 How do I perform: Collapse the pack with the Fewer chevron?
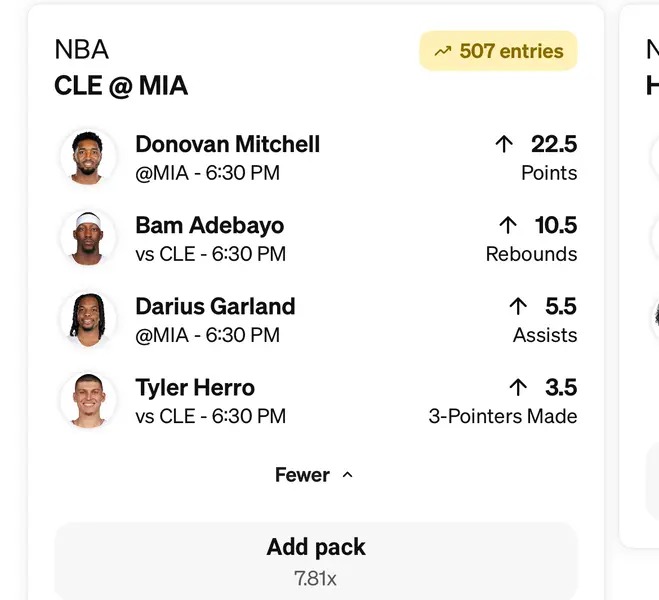[x=347, y=475]
